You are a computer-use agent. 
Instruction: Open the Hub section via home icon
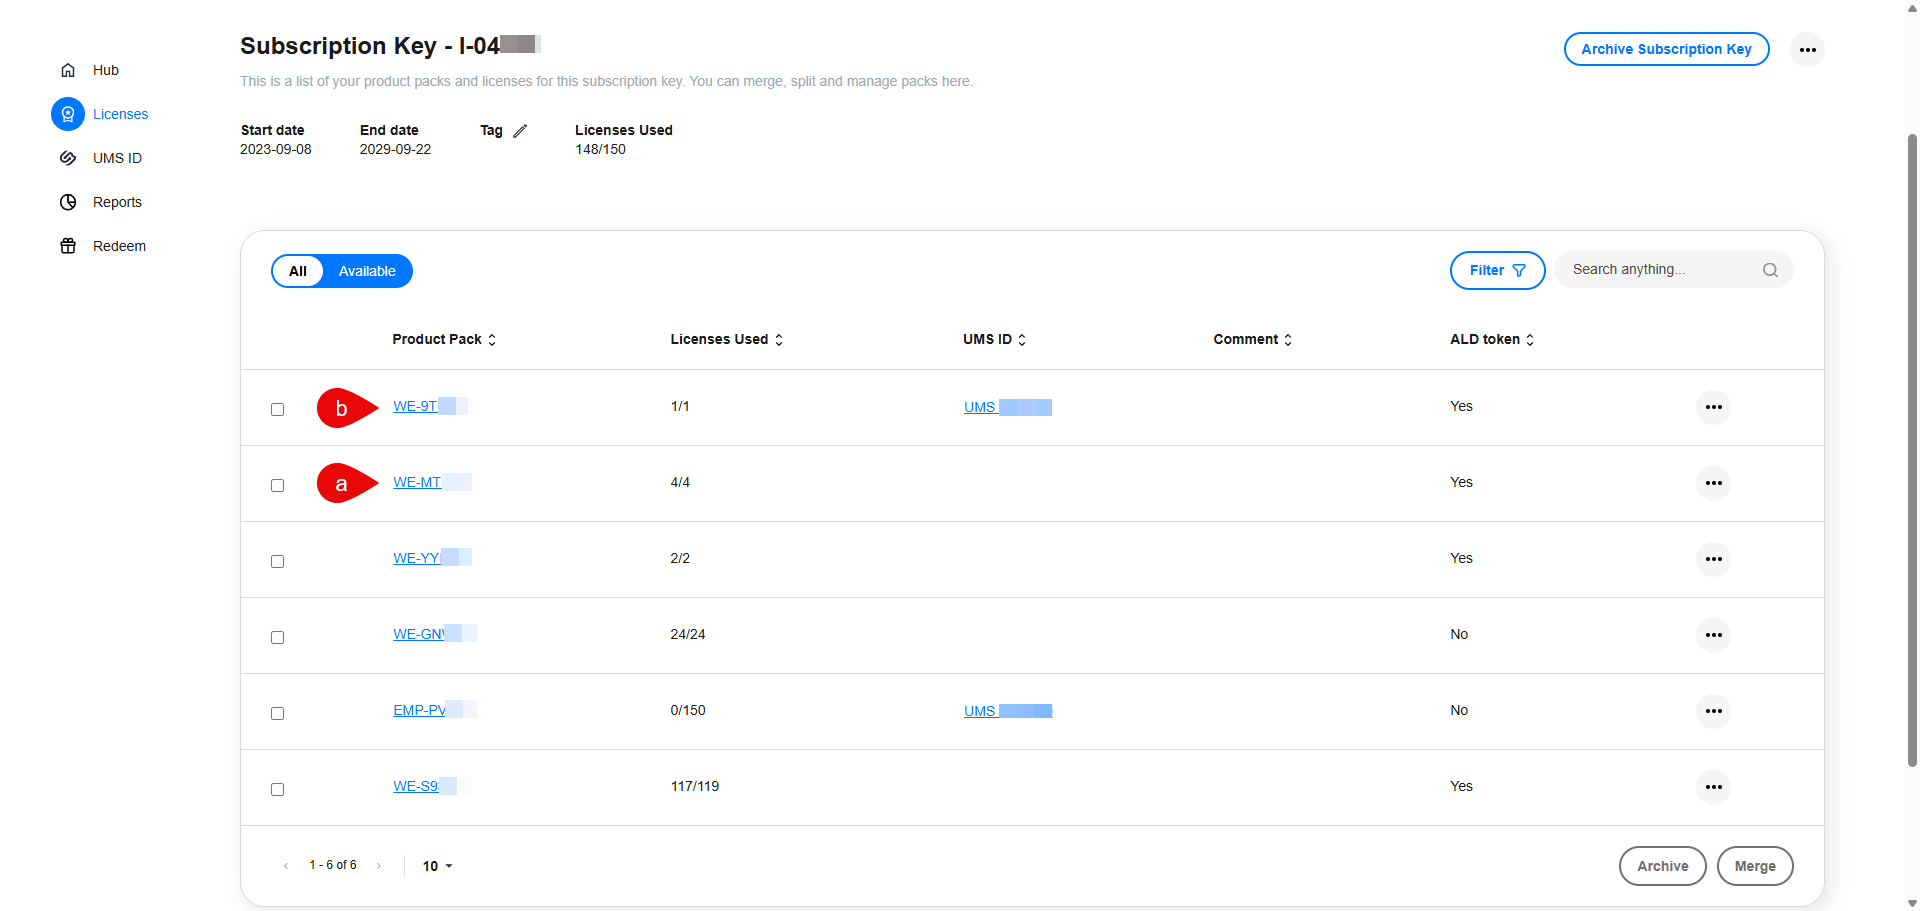68,70
